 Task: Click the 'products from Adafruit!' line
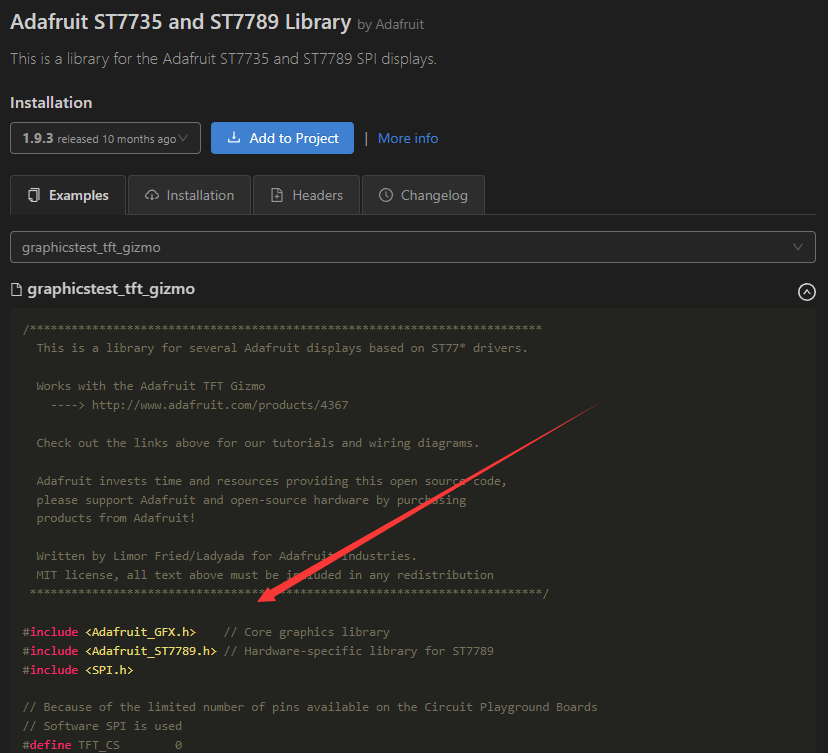point(116,518)
